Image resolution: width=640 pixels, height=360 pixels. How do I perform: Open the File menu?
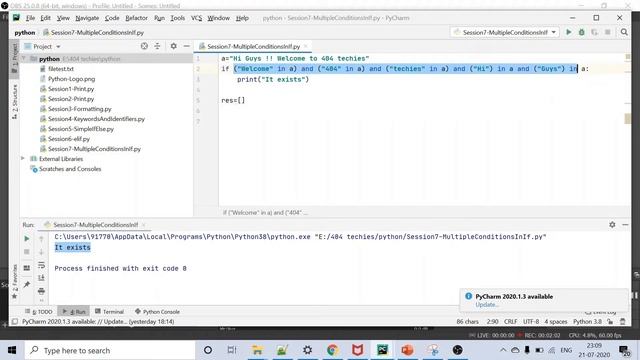click(30, 18)
